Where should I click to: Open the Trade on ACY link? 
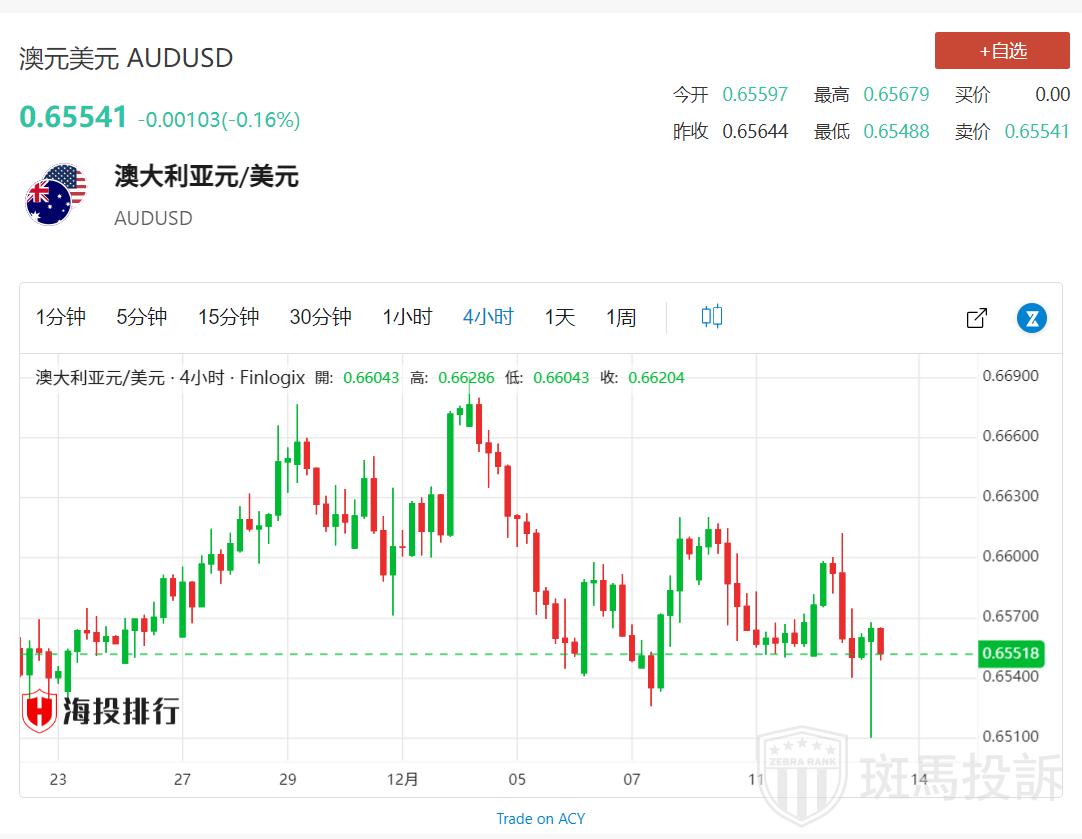pos(540,818)
